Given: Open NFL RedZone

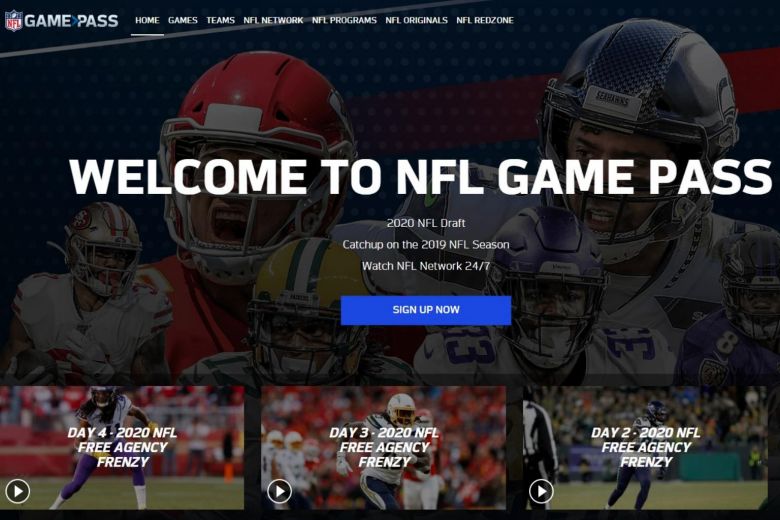Looking at the screenshot, I should click(485, 20).
